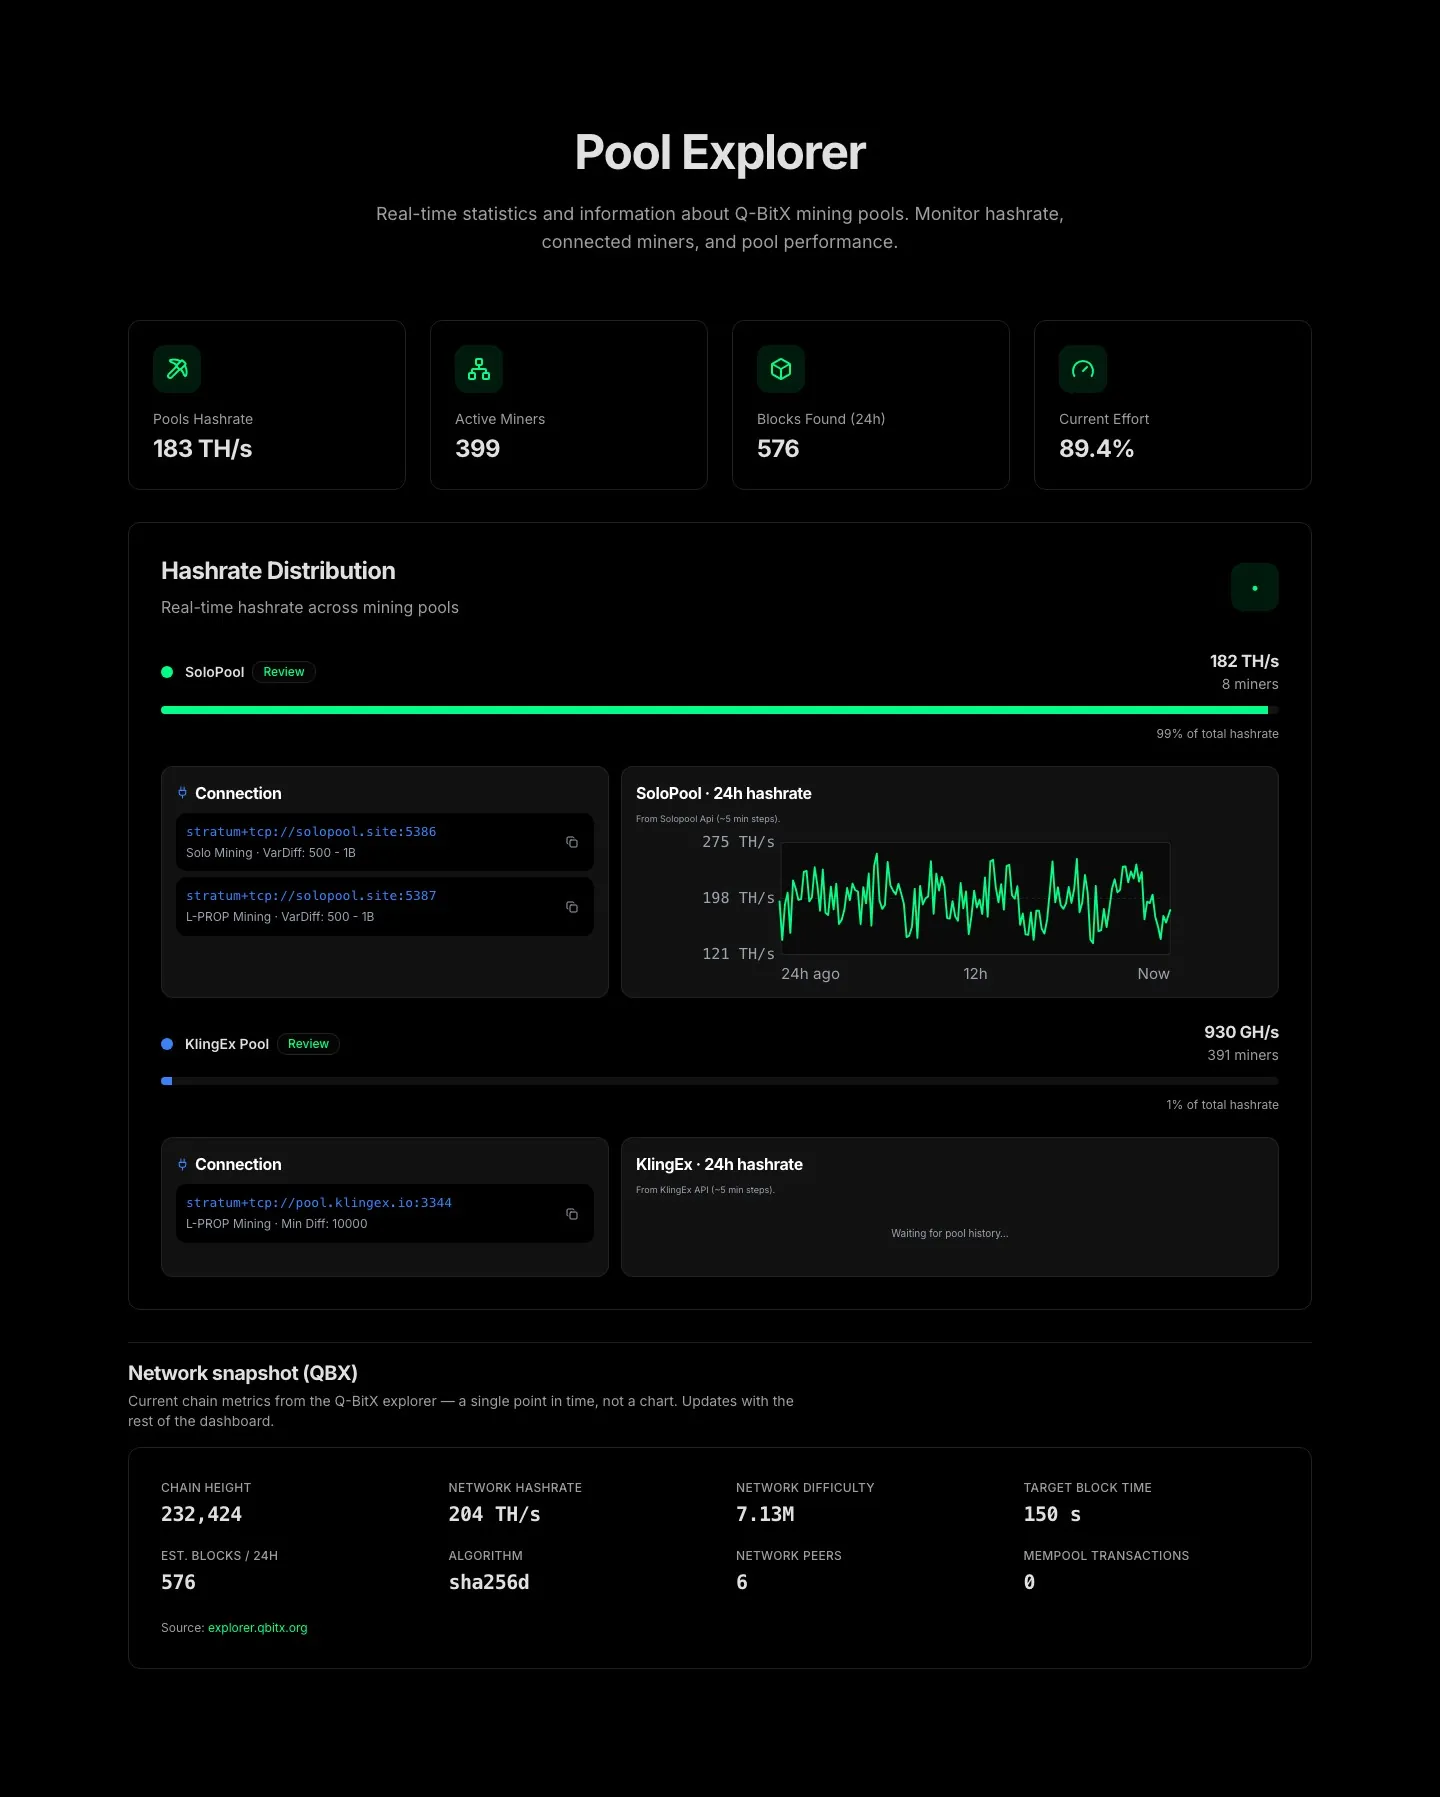This screenshot has height=1797, width=1440.
Task: Click the Hashrate Distribution heading
Action: coord(278,571)
